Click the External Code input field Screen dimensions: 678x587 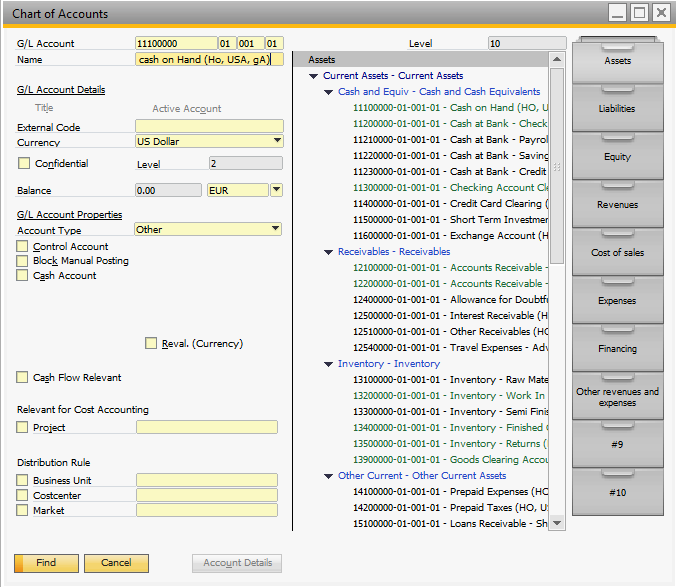(x=209, y=127)
